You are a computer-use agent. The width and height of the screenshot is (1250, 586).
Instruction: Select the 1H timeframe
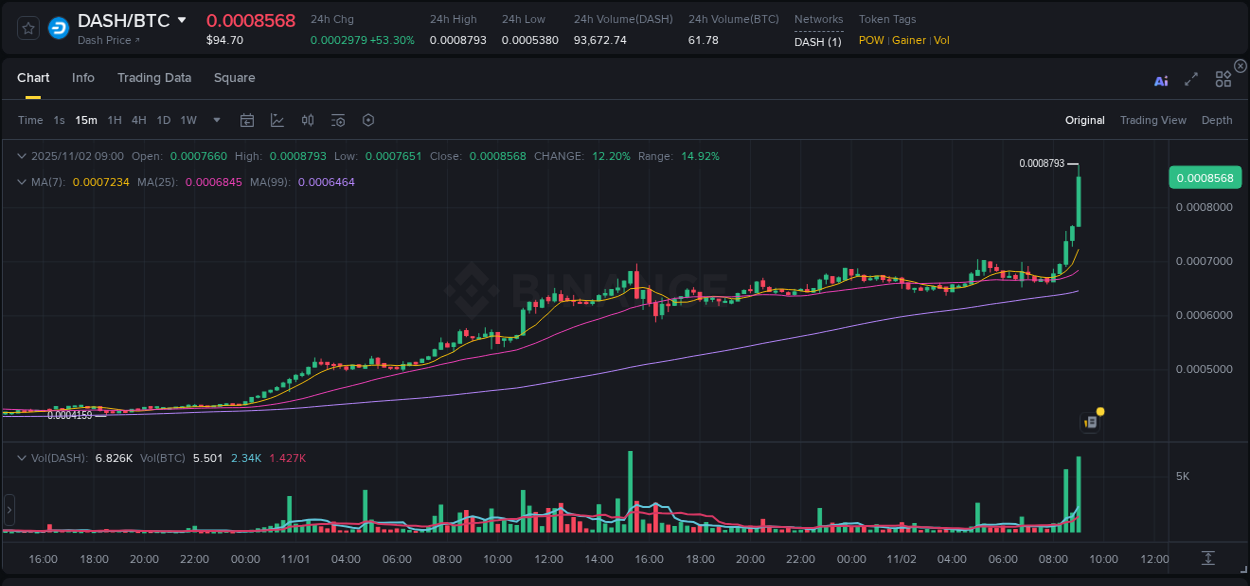(x=113, y=120)
